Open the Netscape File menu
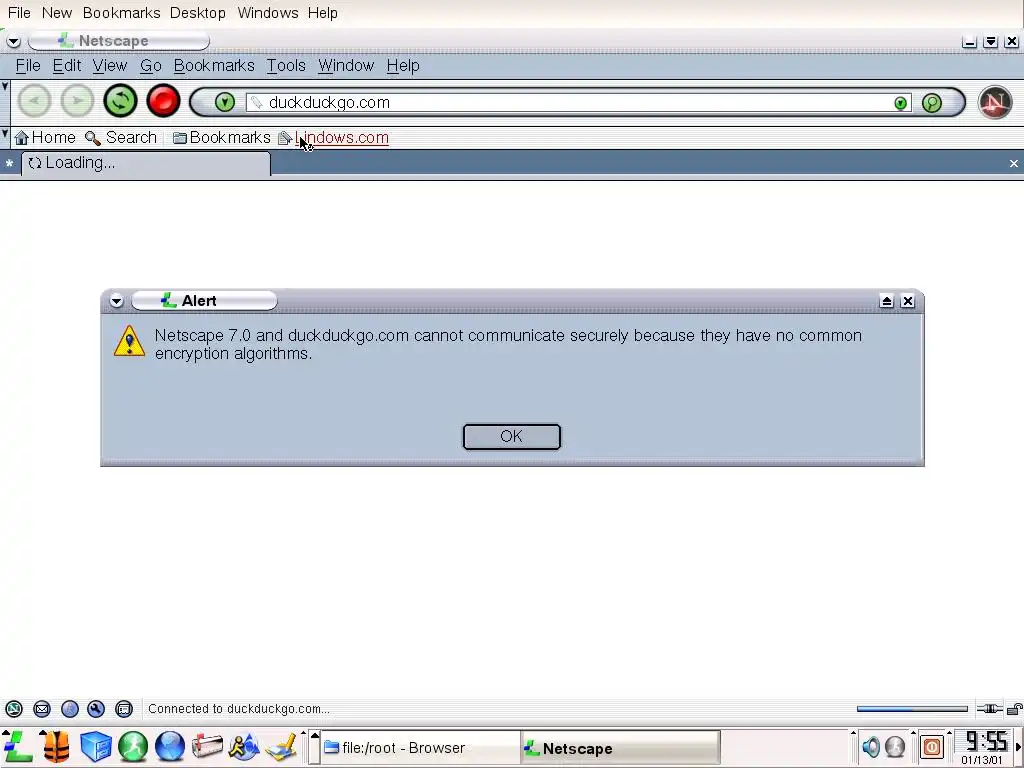 coord(28,66)
